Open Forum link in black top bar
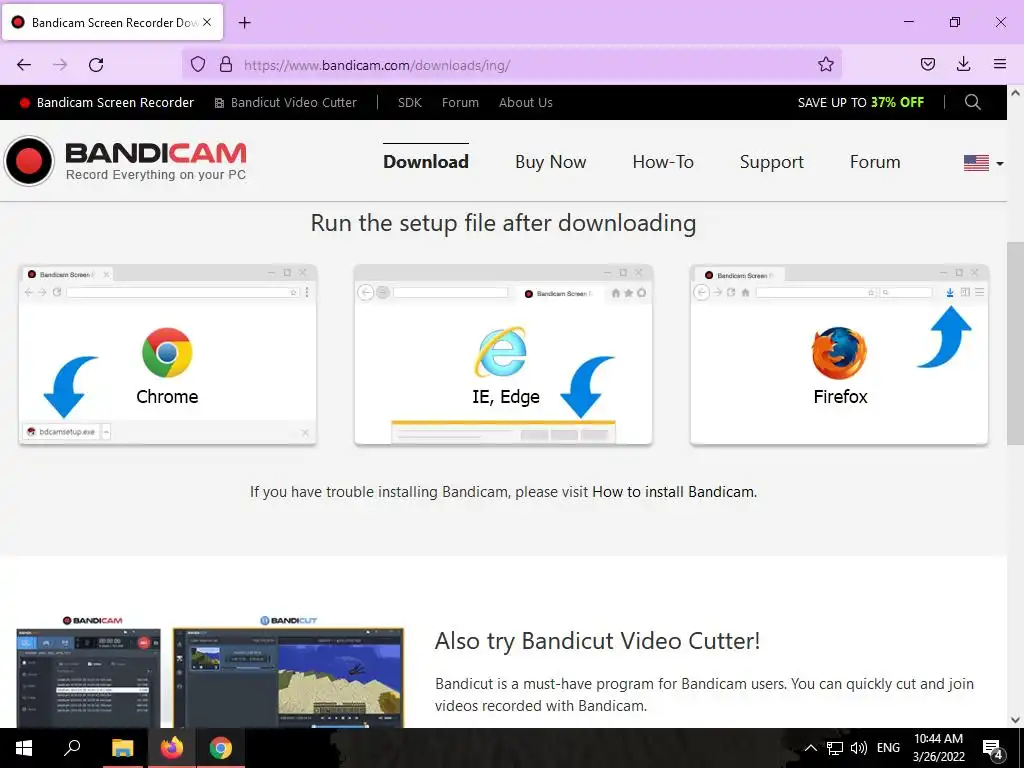This screenshot has width=1024, height=768. click(x=460, y=103)
